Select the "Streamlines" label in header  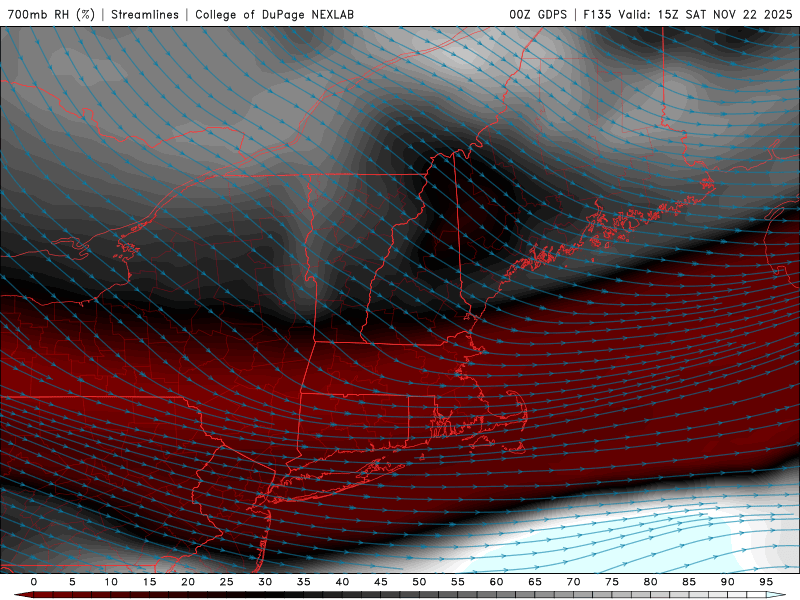pyautogui.click(x=145, y=14)
